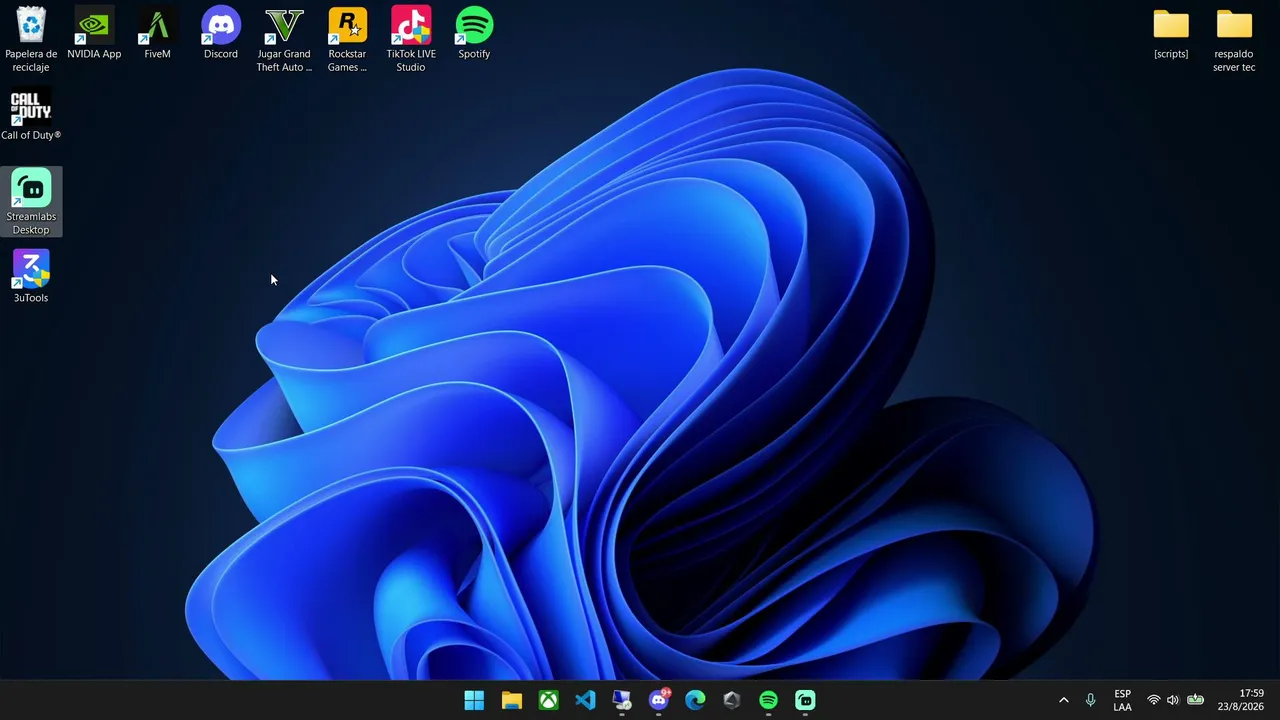The height and width of the screenshot is (720, 1280).
Task: Open the ESP LAA language switcher
Action: tap(1122, 700)
